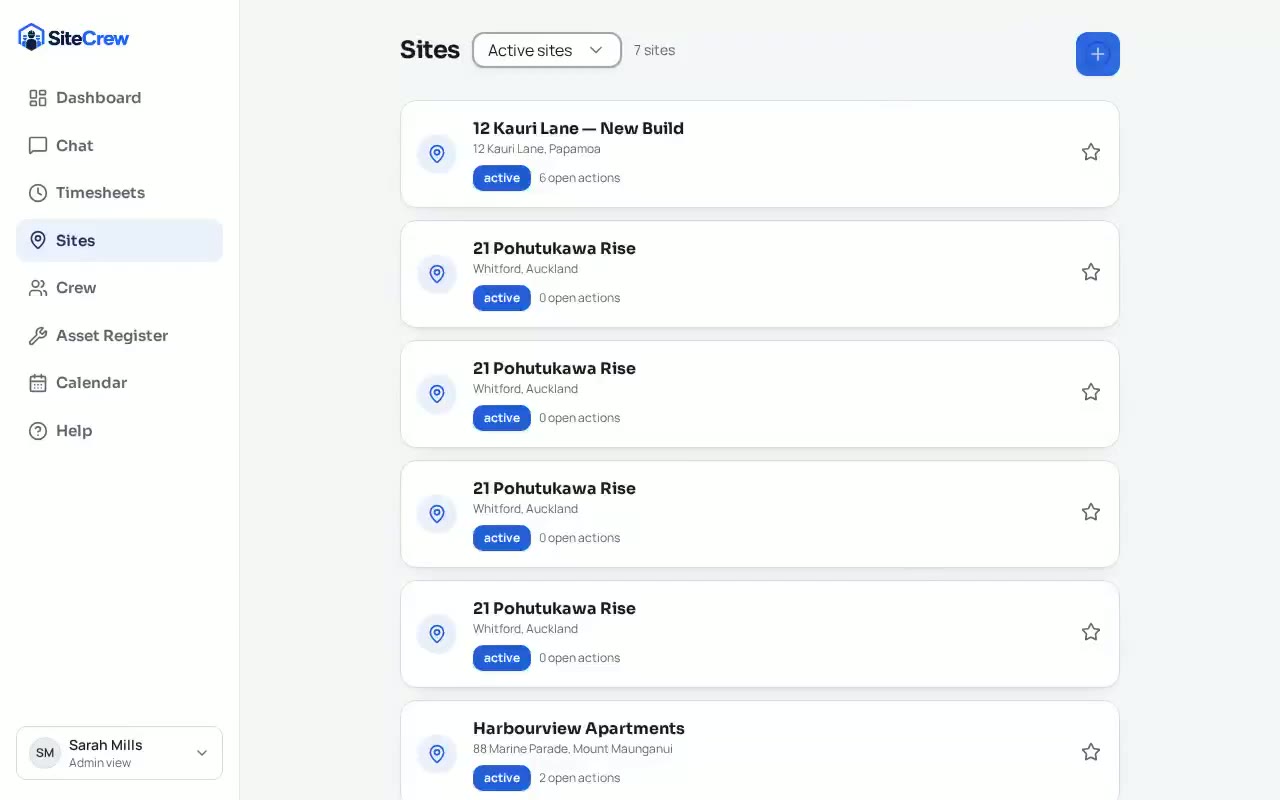Open the Help page
The height and width of the screenshot is (800, 1280).
[119, 431]
